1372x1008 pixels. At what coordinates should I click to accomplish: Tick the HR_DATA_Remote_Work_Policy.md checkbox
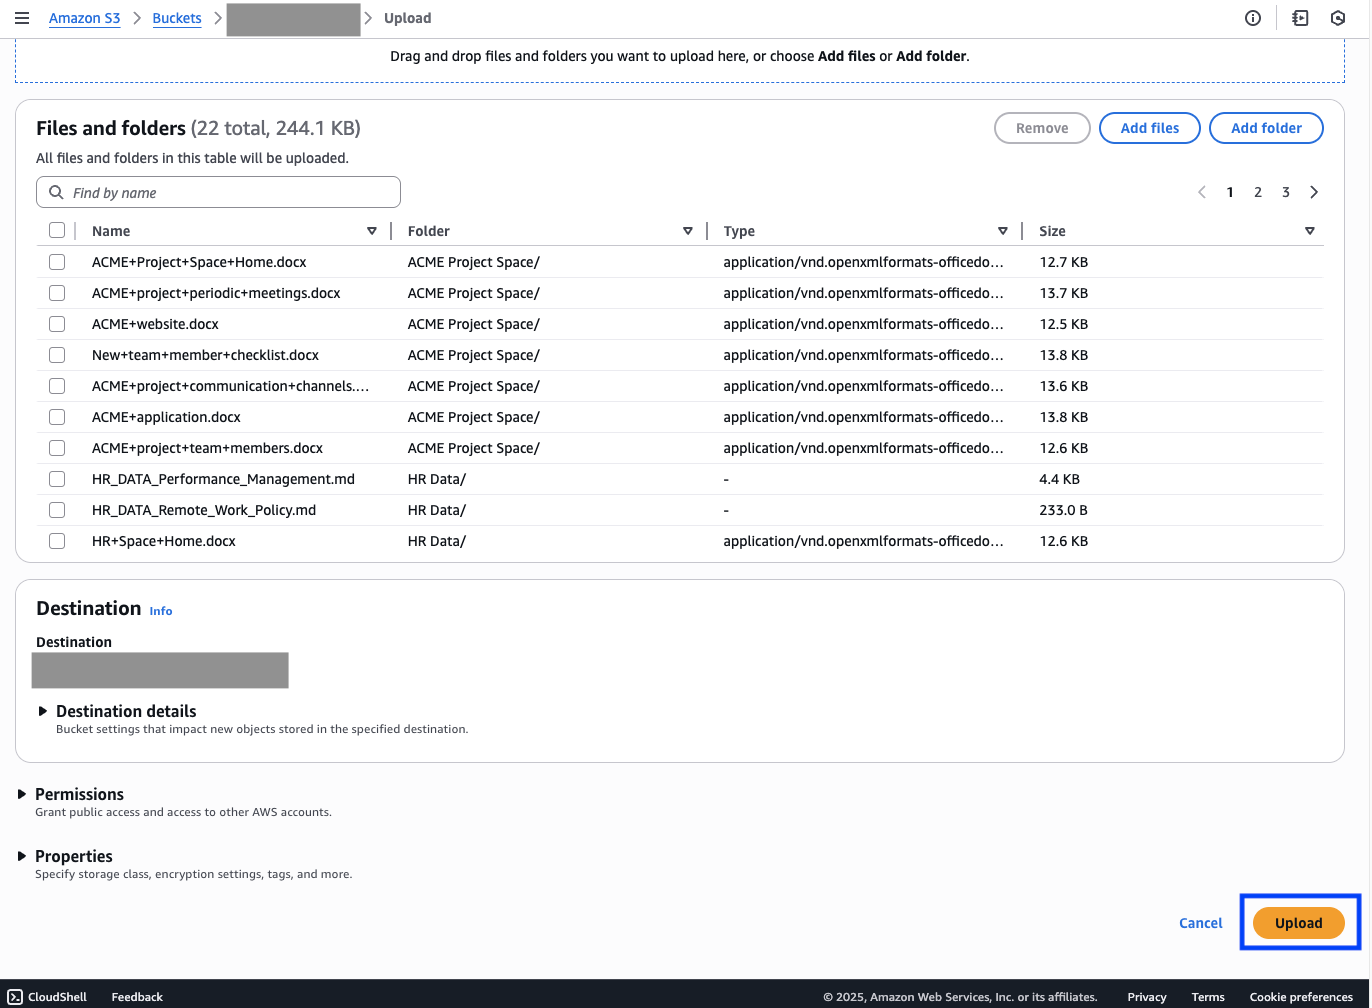pos(57,510)
